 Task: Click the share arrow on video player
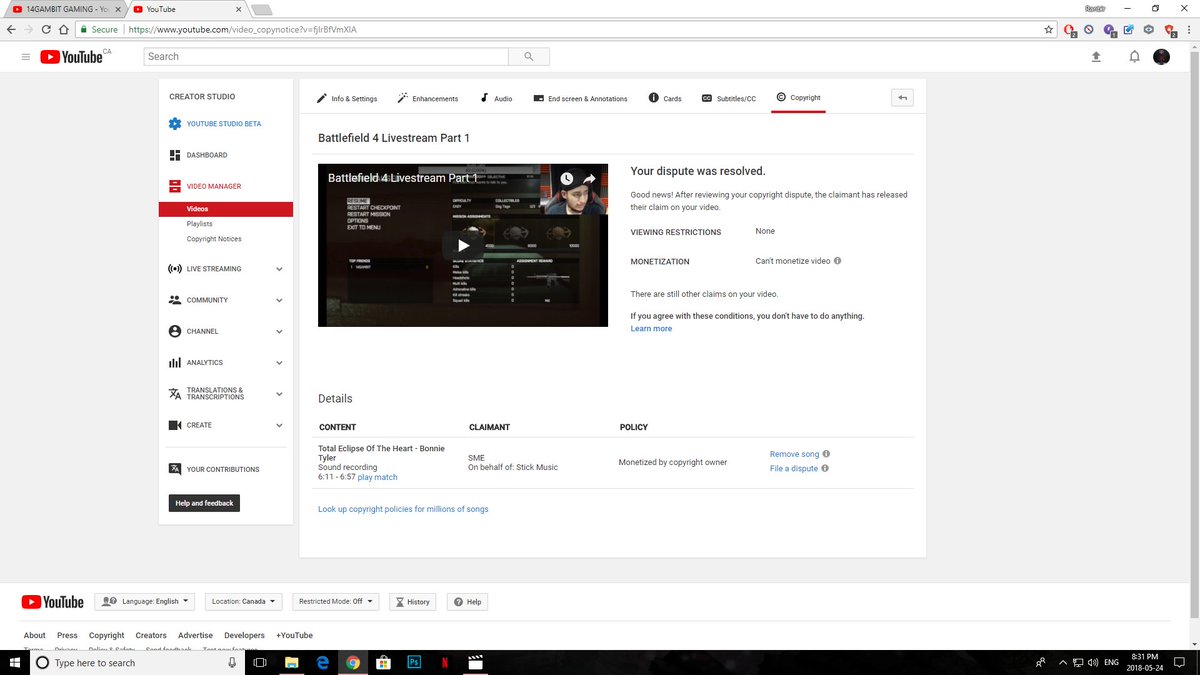pyautogui.click(x=590, y=179)
